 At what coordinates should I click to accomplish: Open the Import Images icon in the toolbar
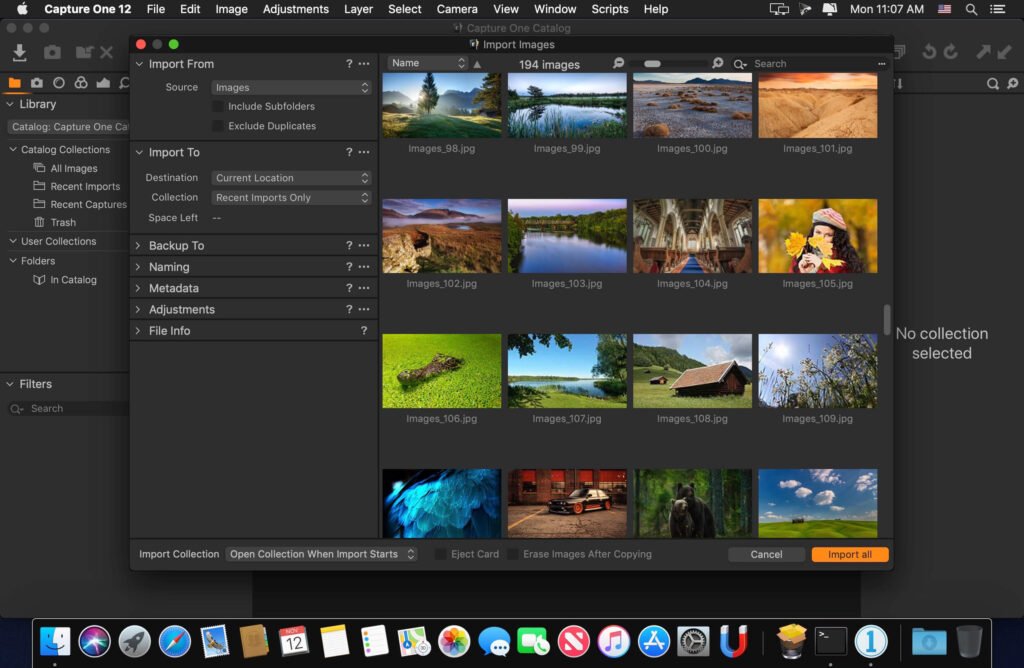(20, 52)
